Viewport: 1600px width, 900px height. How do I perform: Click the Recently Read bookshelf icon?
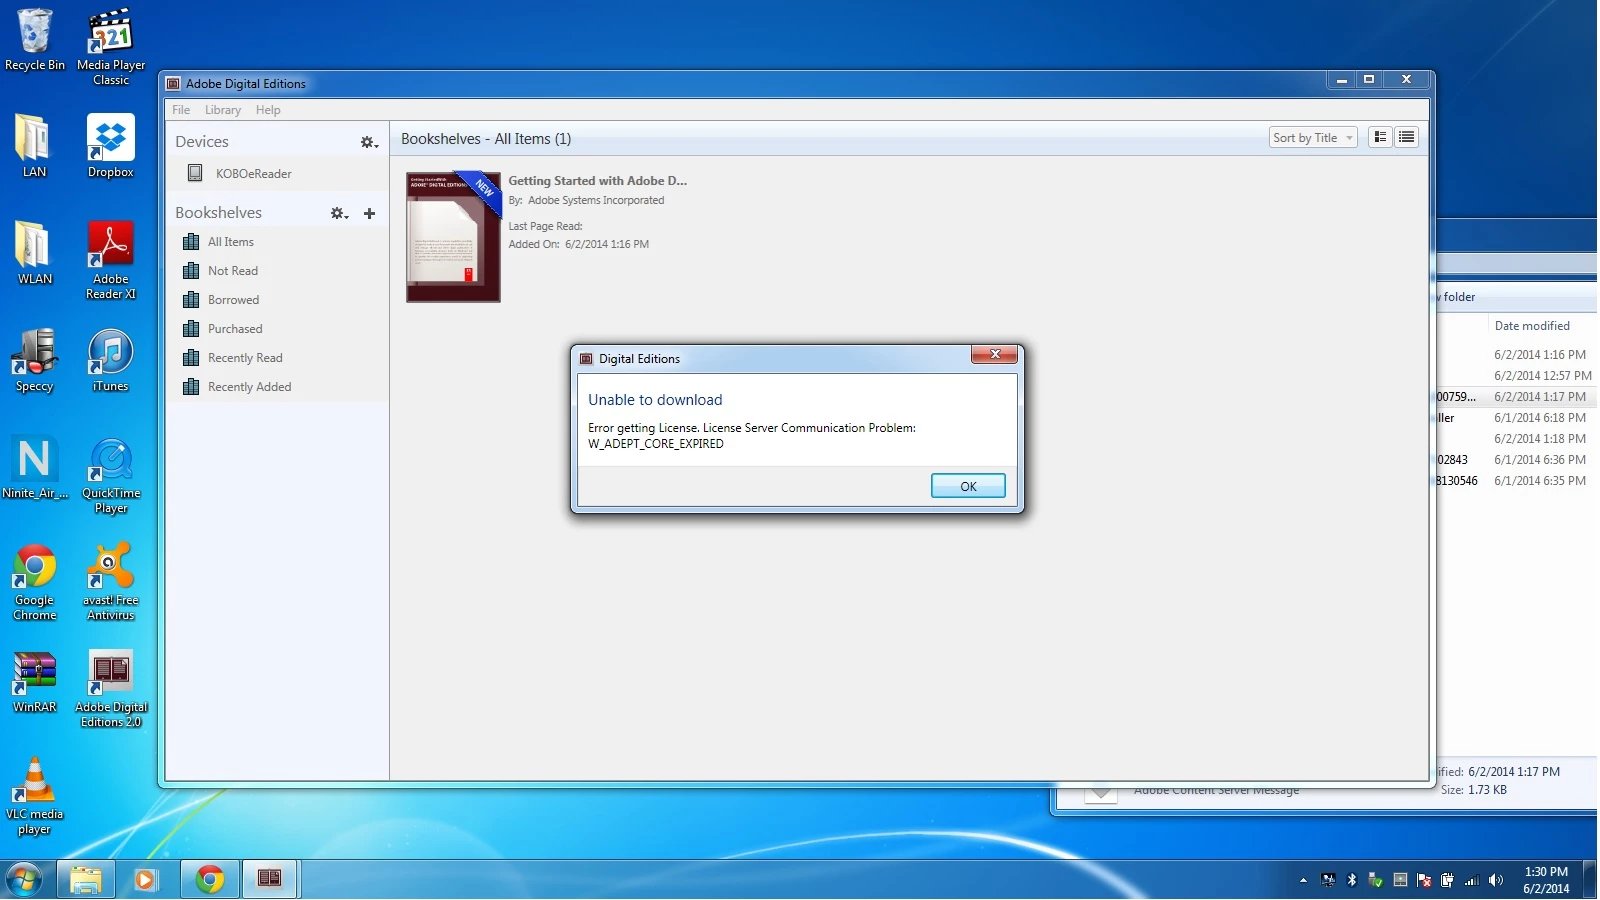[x=191, y=358]
